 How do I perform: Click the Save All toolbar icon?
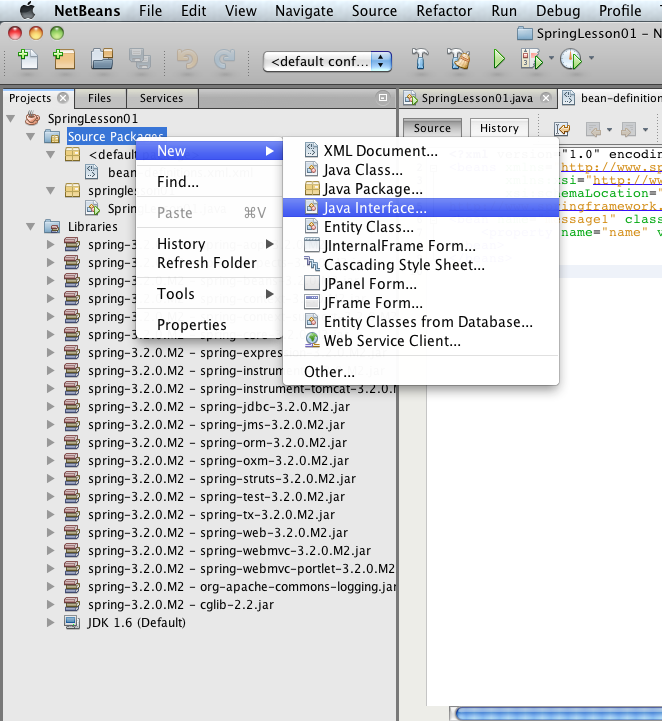tap(139, 59)
